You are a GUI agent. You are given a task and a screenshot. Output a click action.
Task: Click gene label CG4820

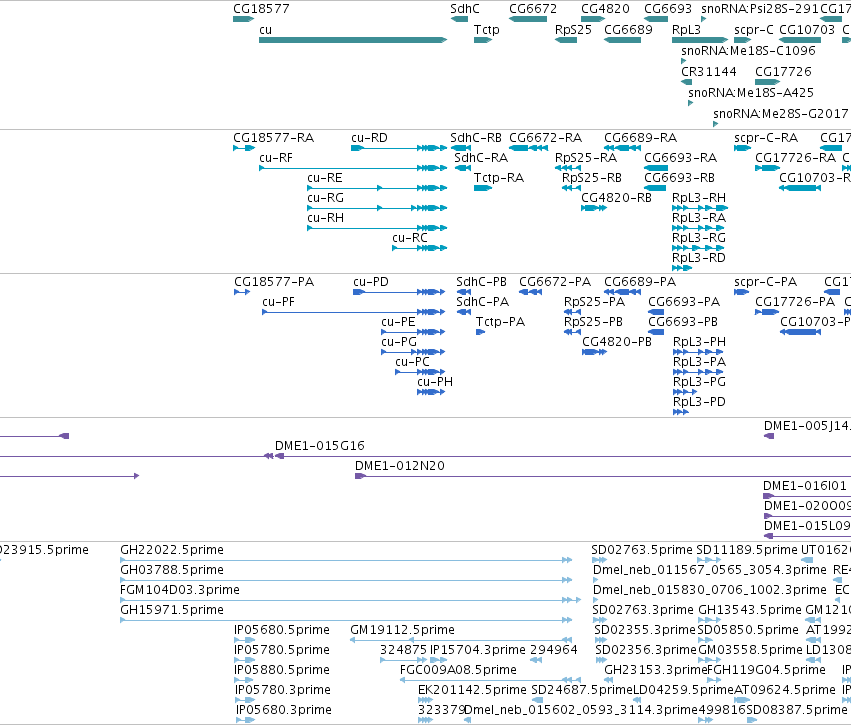pyautogui.click(x=605, y=9)
